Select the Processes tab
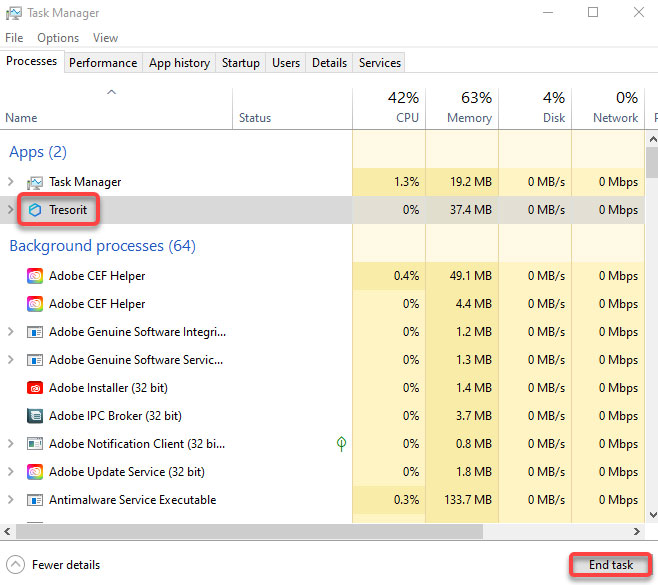Screen dimensions: 658x585 pyautogui.click(x=32, y=61)
